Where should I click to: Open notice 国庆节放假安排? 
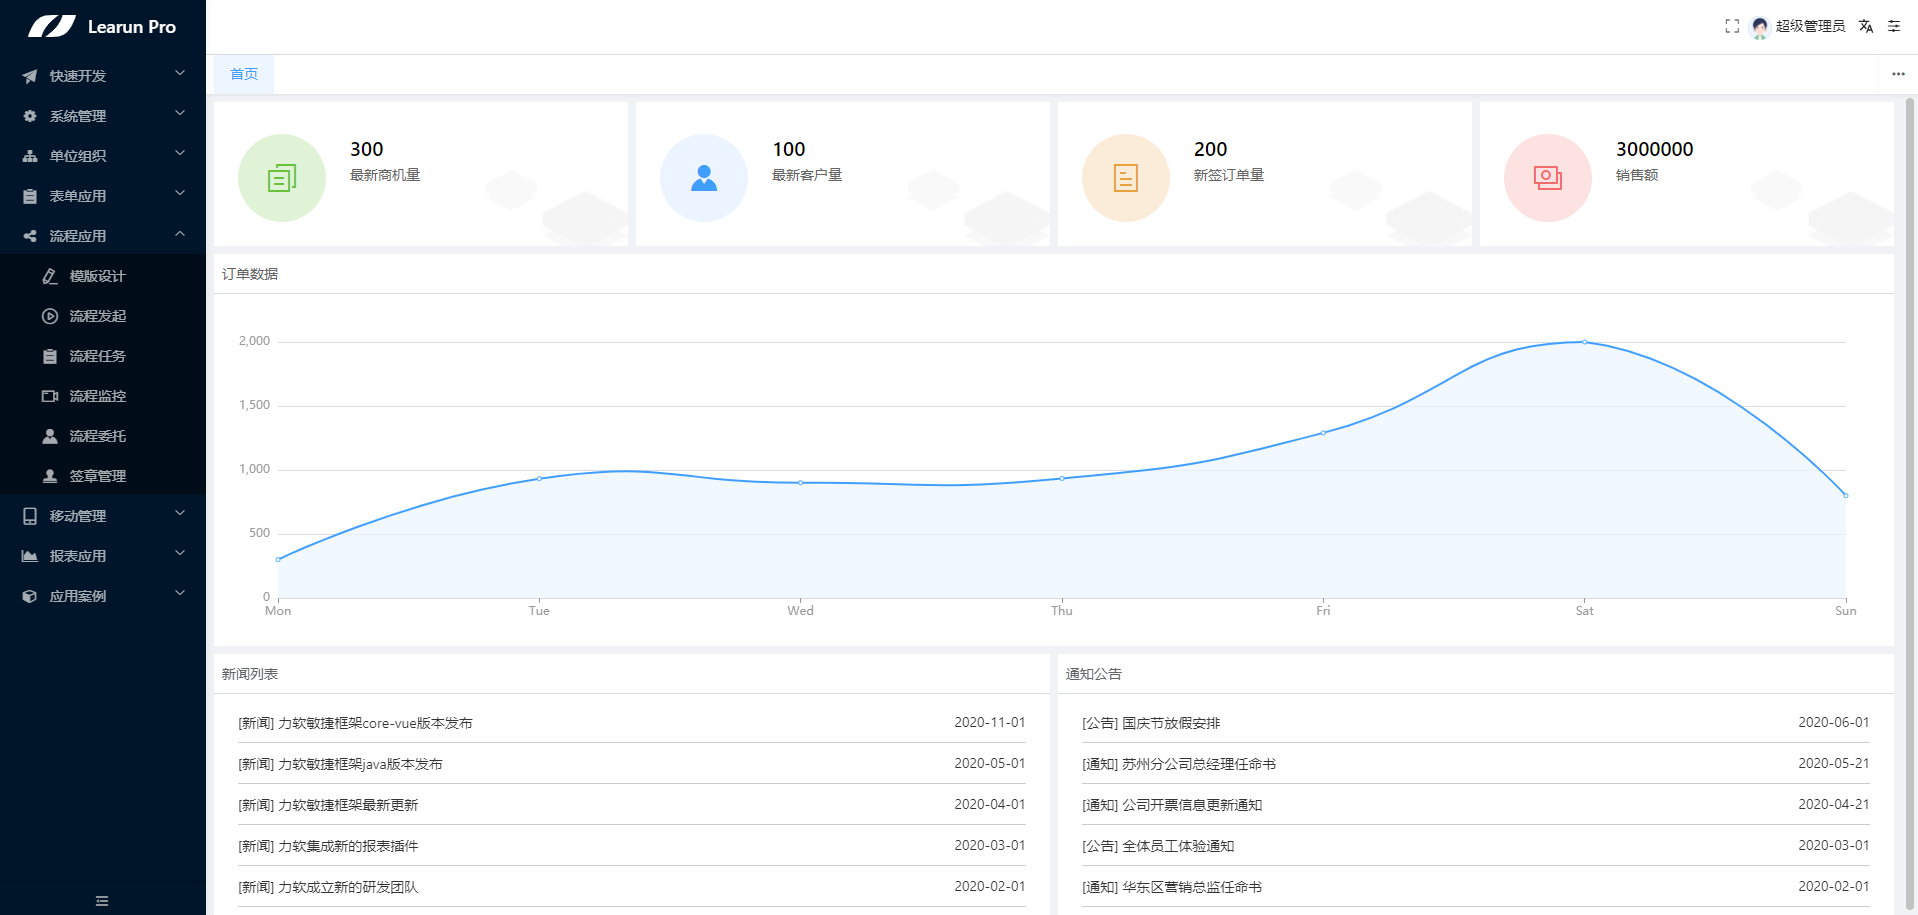point(1151,723)
